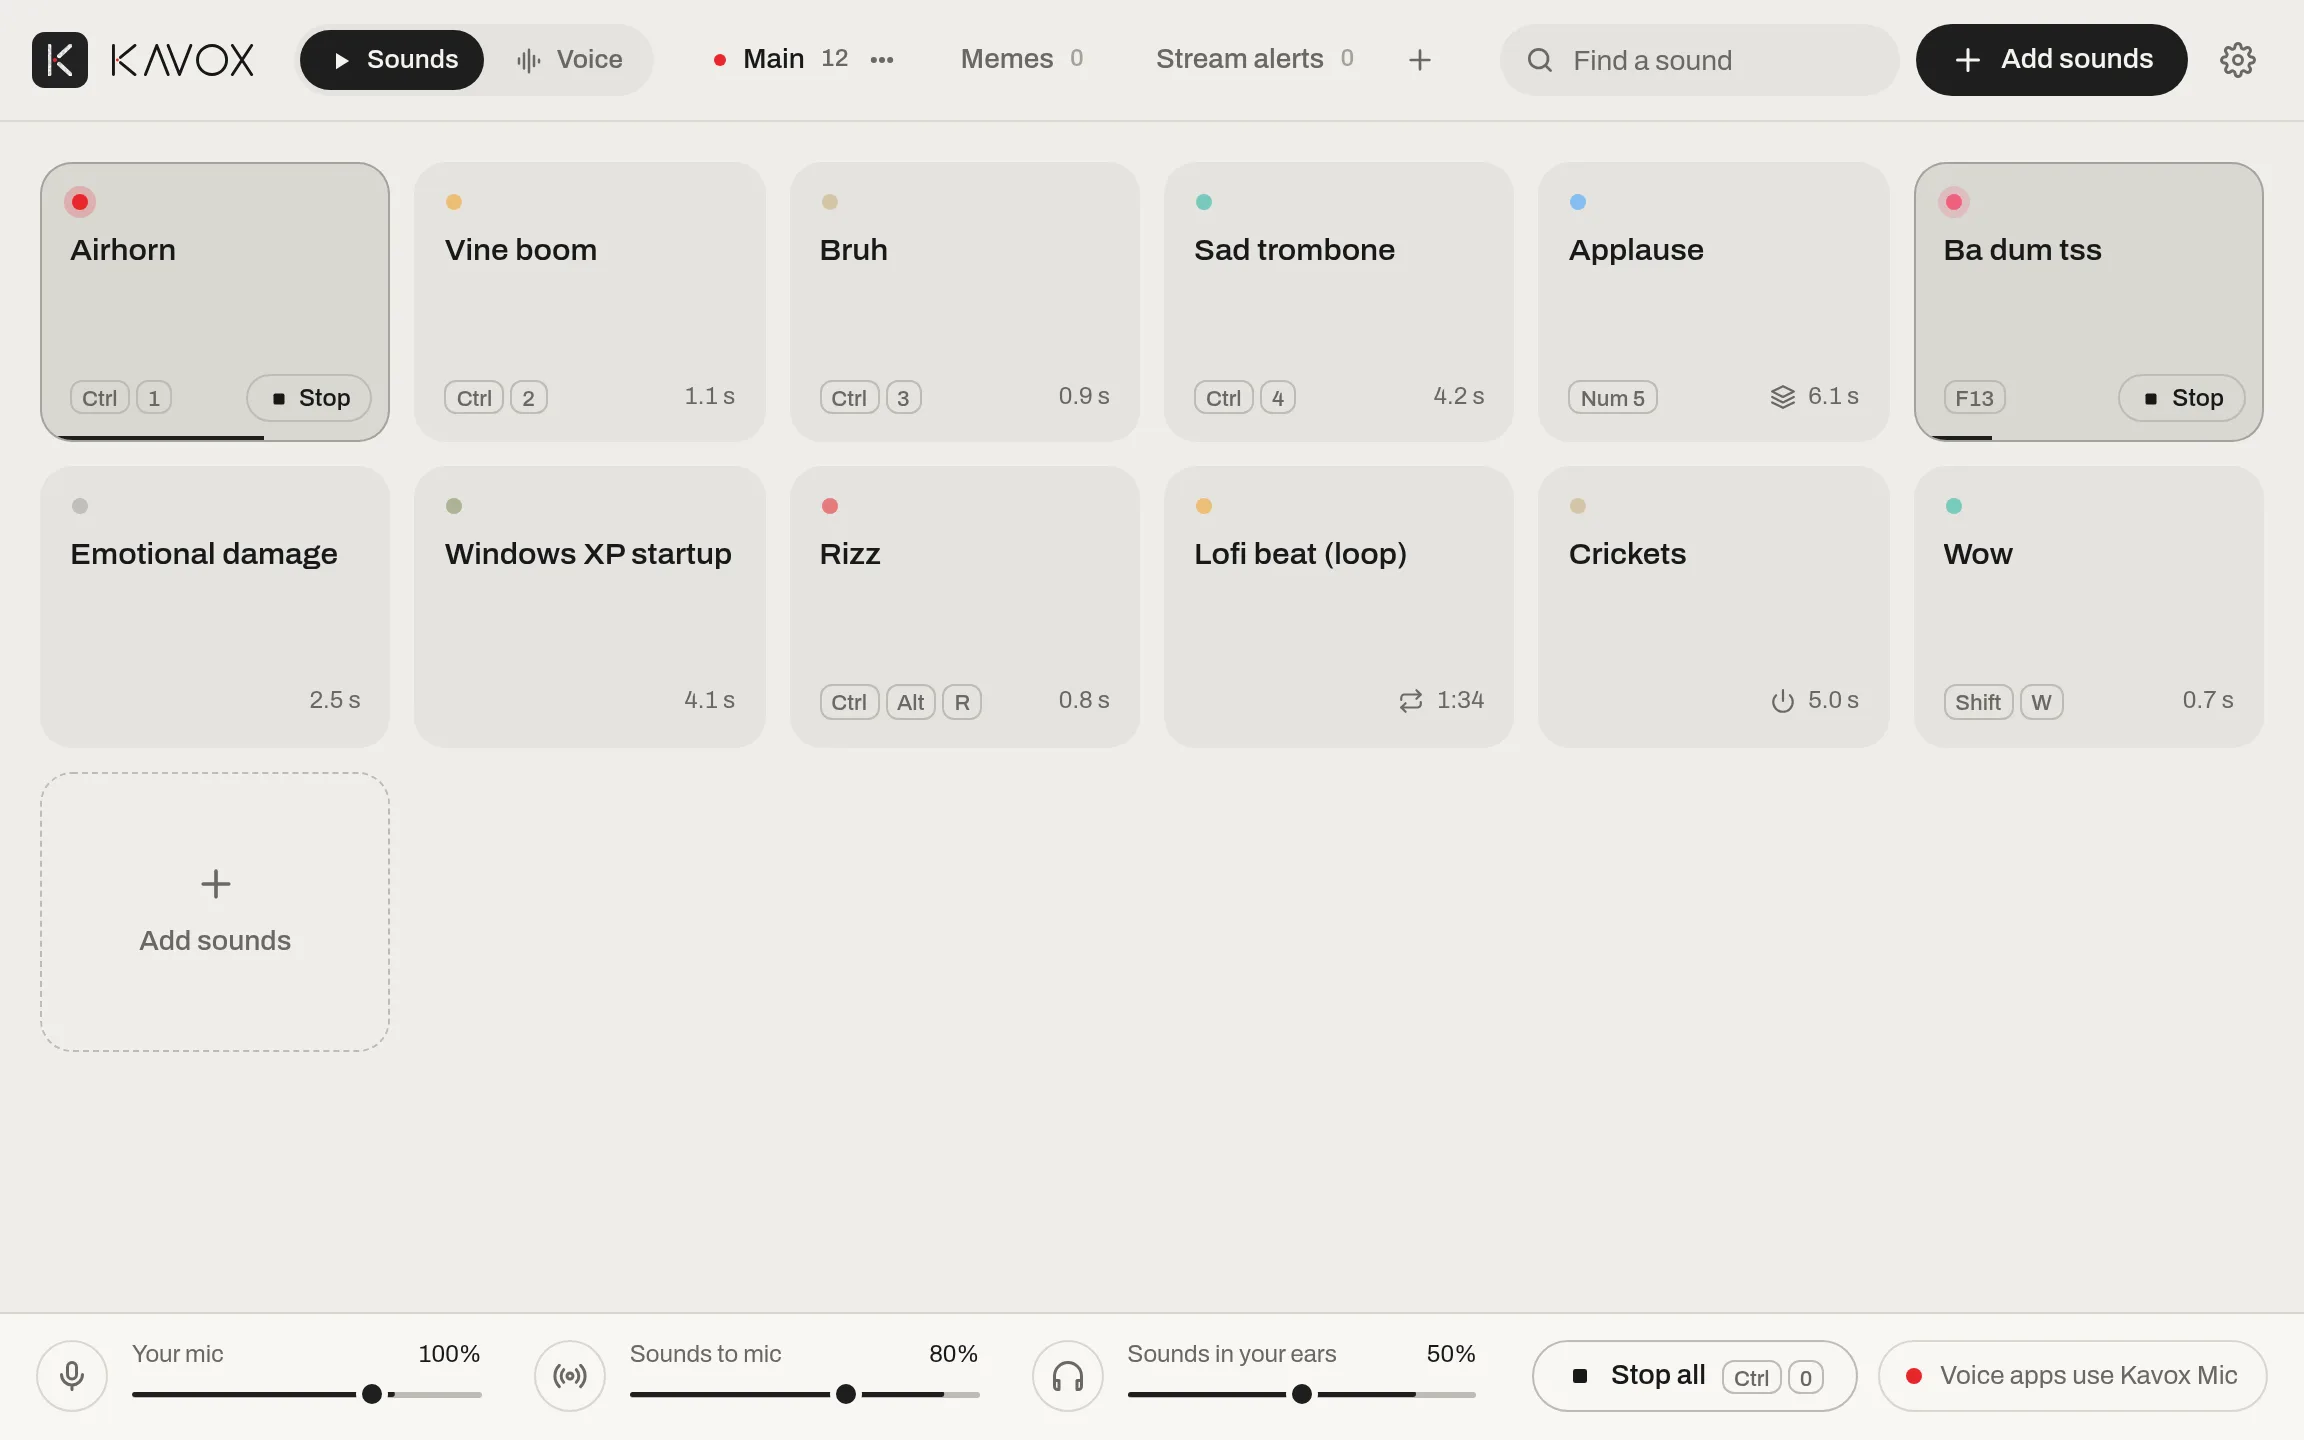This screenshot has width=2304, height=1440.
Task: Click Stop all button
Action: click(x=1694, y=1376)
